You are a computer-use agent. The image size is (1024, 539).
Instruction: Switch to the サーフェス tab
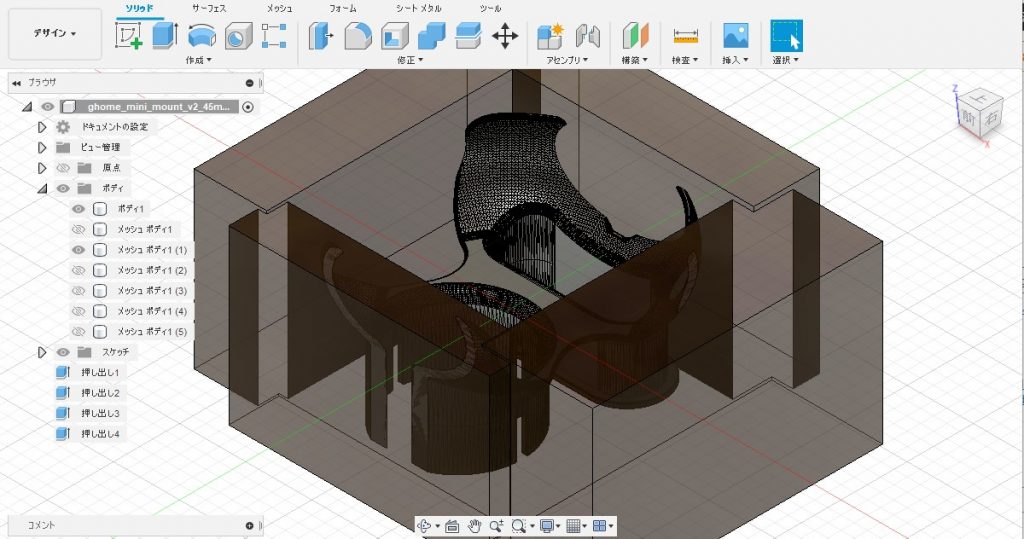[x=209, y=8]
